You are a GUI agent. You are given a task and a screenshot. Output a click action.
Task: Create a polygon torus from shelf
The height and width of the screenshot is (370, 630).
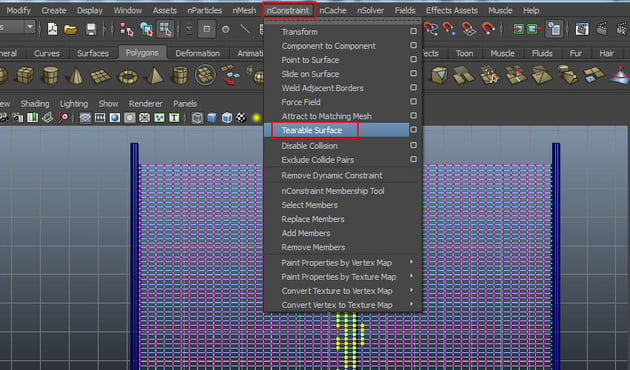[x=128, y=77]
